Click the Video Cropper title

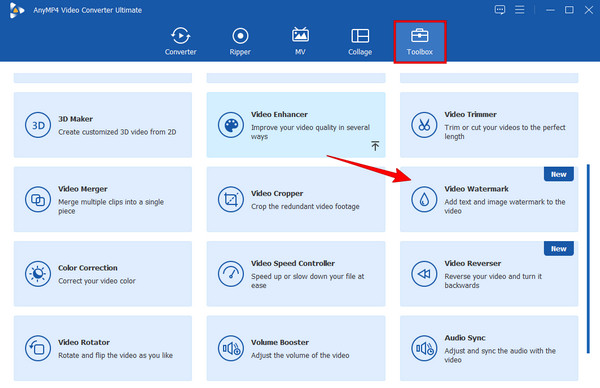coord(277,194)
